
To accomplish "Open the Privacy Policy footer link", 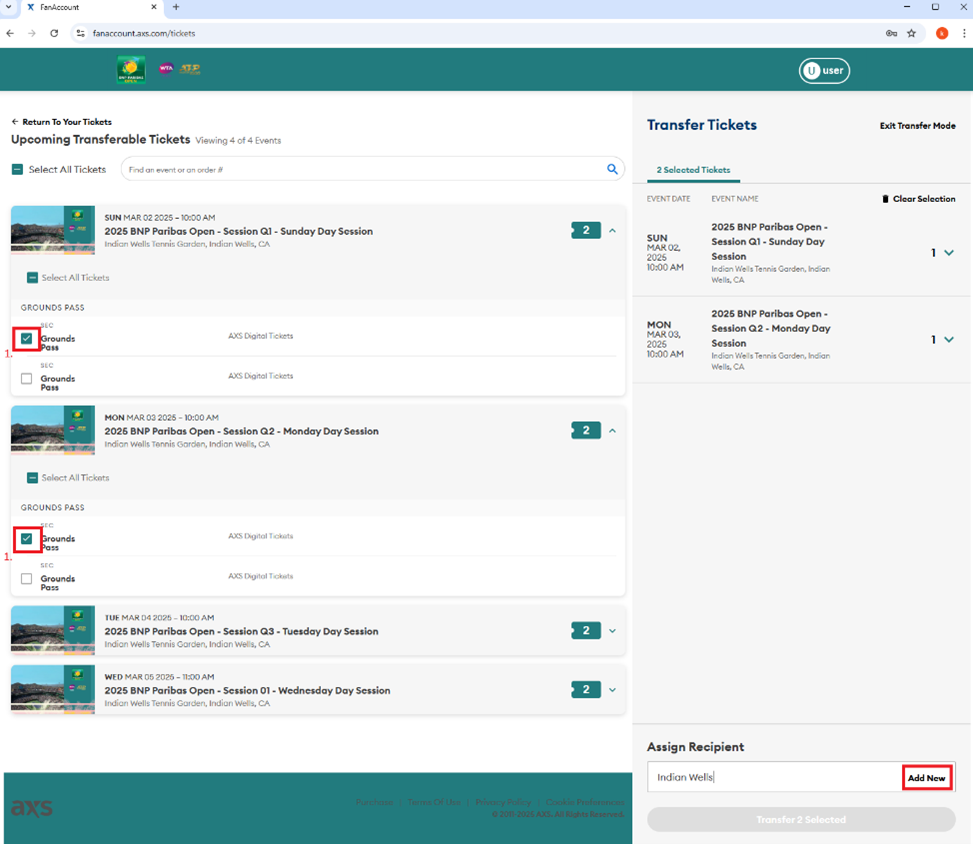I will 503,802.
